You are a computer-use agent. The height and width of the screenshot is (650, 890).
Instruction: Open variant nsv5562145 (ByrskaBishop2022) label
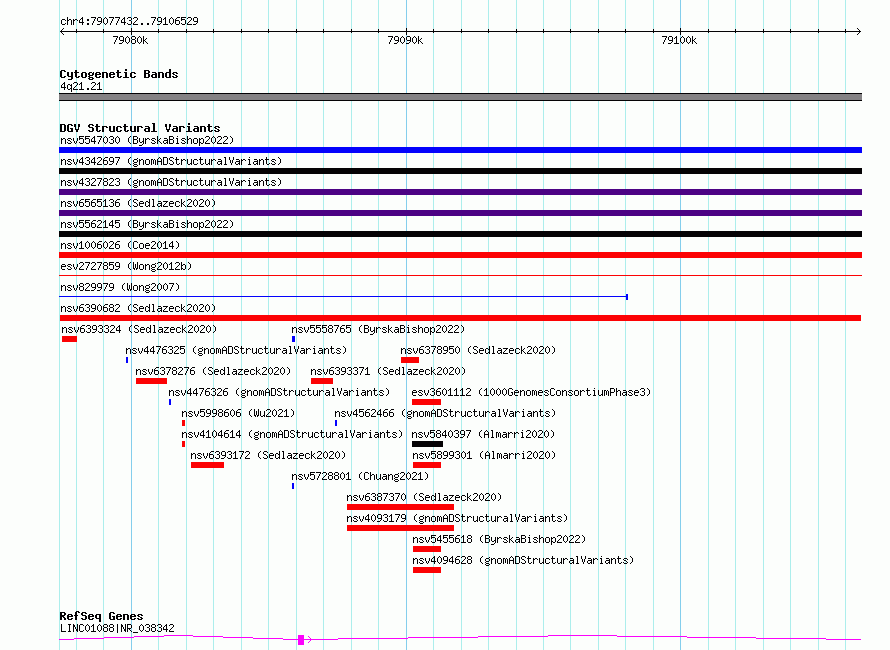147,224
